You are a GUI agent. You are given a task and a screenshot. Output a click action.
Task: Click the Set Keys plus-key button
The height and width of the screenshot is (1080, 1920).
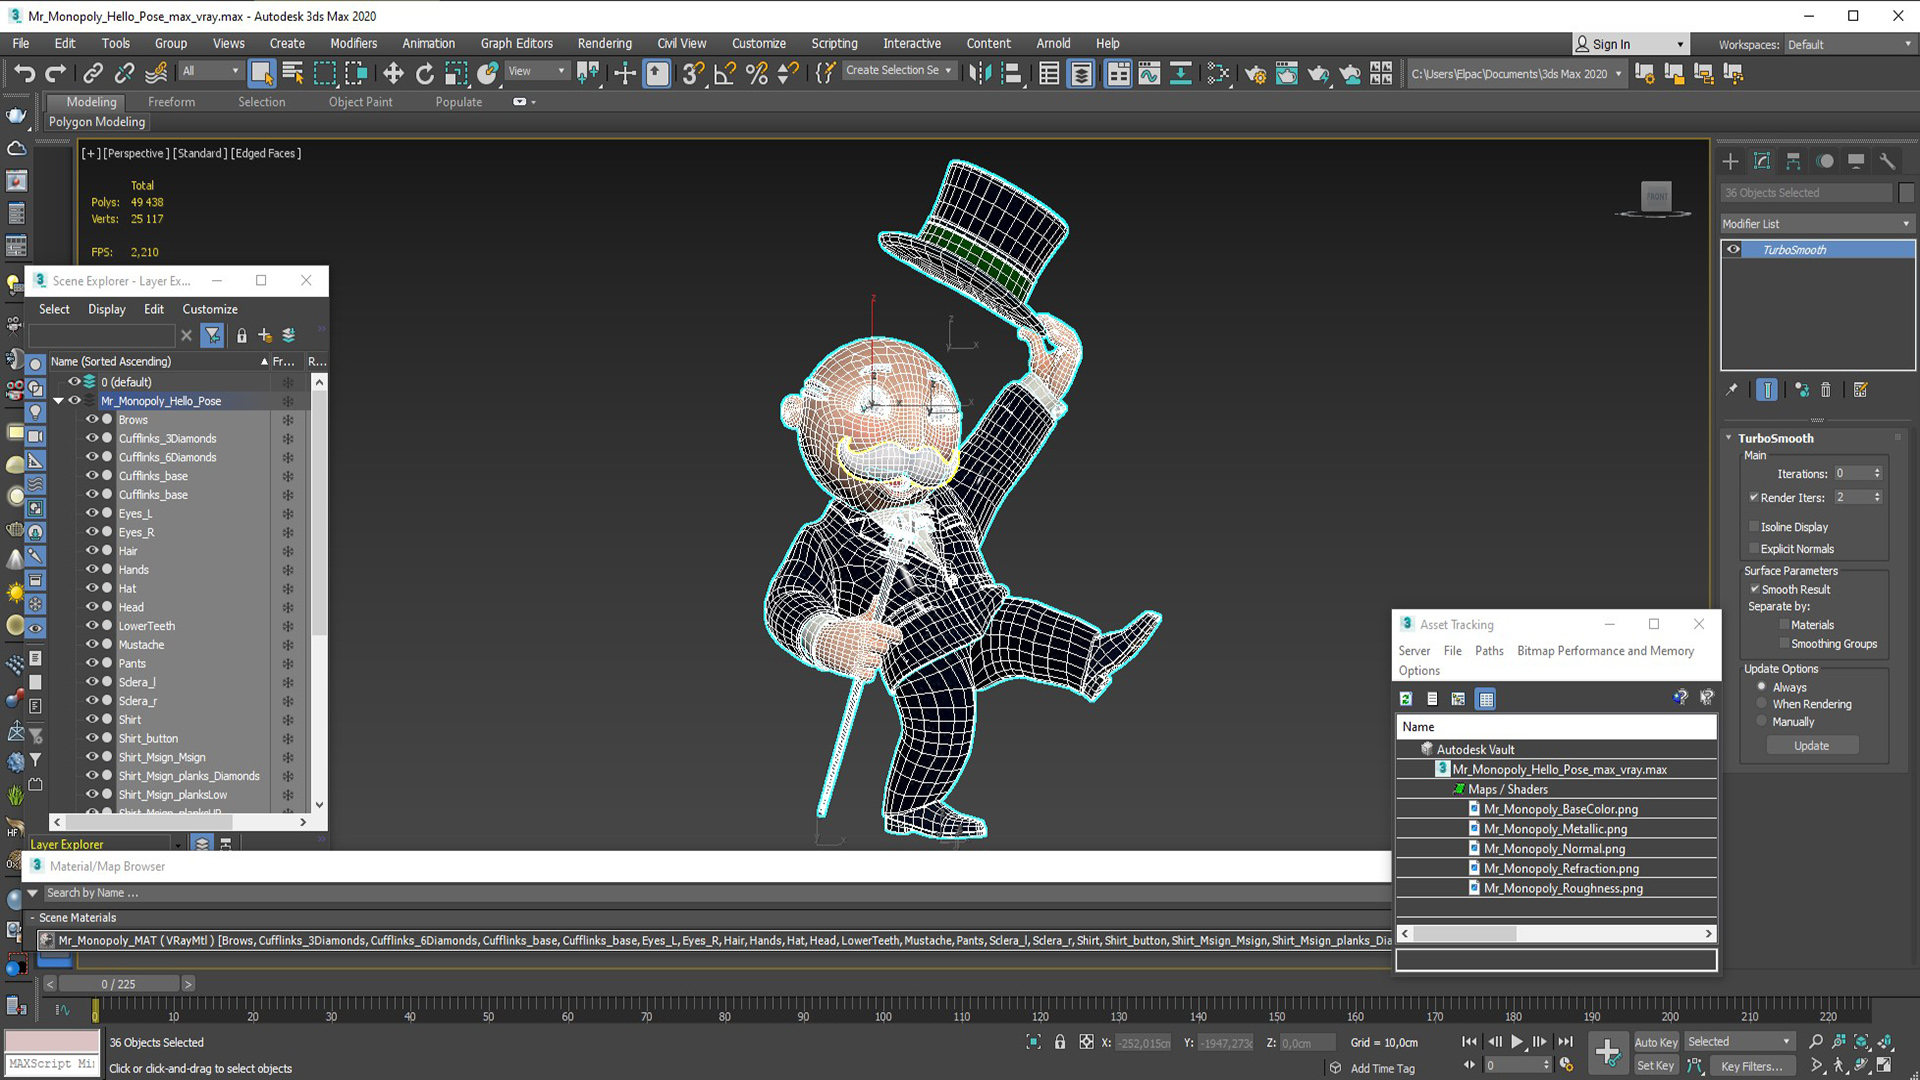[x=1607, y=1053]
